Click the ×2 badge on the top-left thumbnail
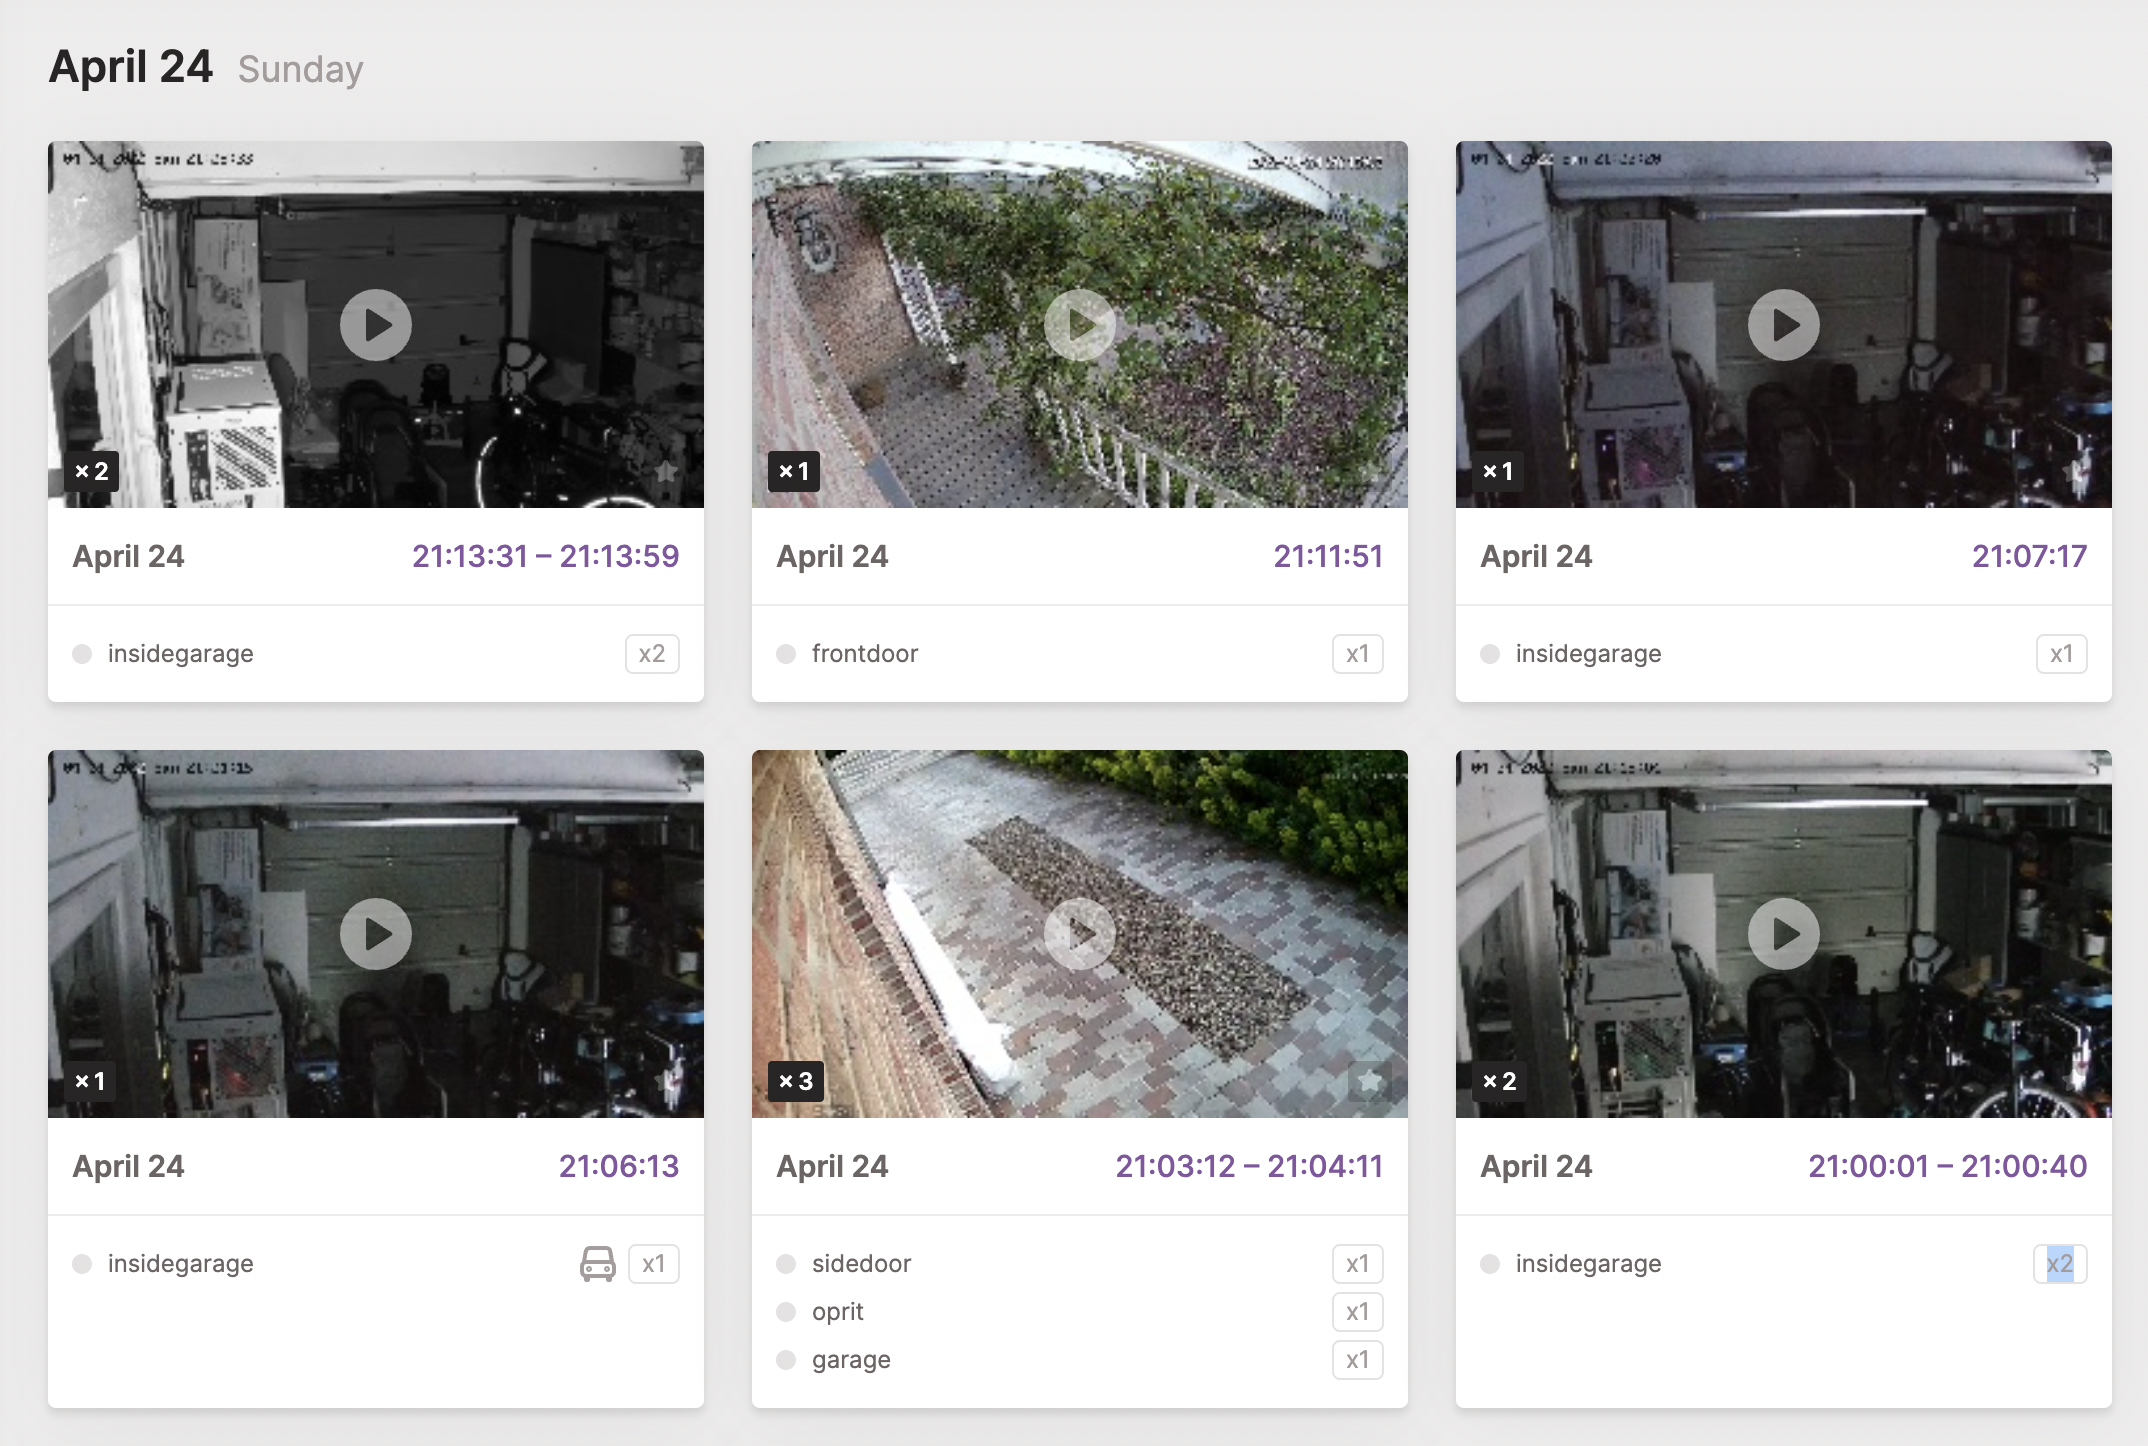2148x1446 pixels. pos(92,471)
